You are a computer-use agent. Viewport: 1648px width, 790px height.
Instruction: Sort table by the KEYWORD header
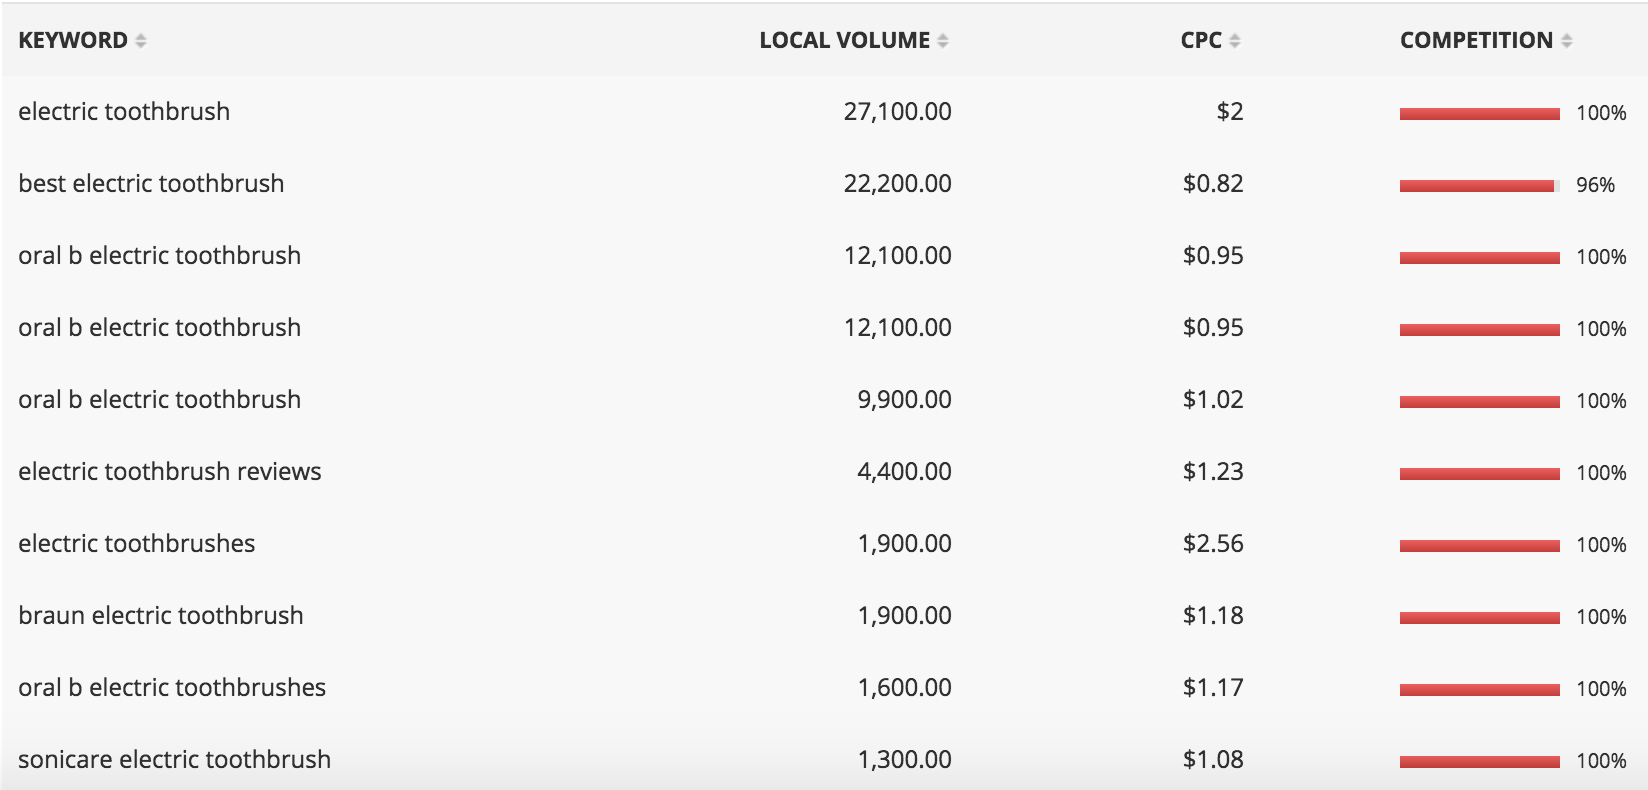pos(73,41)
